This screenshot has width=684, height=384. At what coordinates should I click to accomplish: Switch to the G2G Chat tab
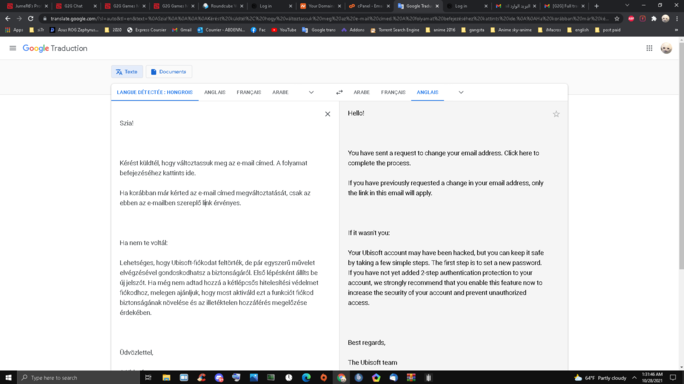pyautogui.click(x=76, y=6)
